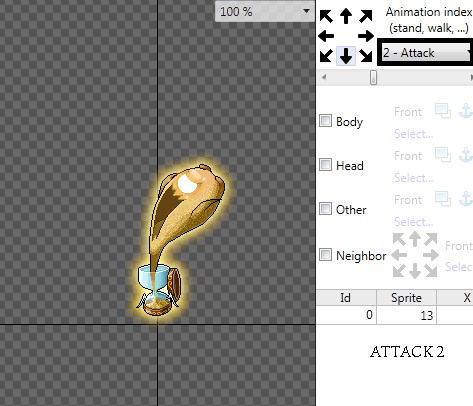This screenshot has height=406, width=473.
Task: Click the Neighbor down-left direction arrow
Action: 399,271
